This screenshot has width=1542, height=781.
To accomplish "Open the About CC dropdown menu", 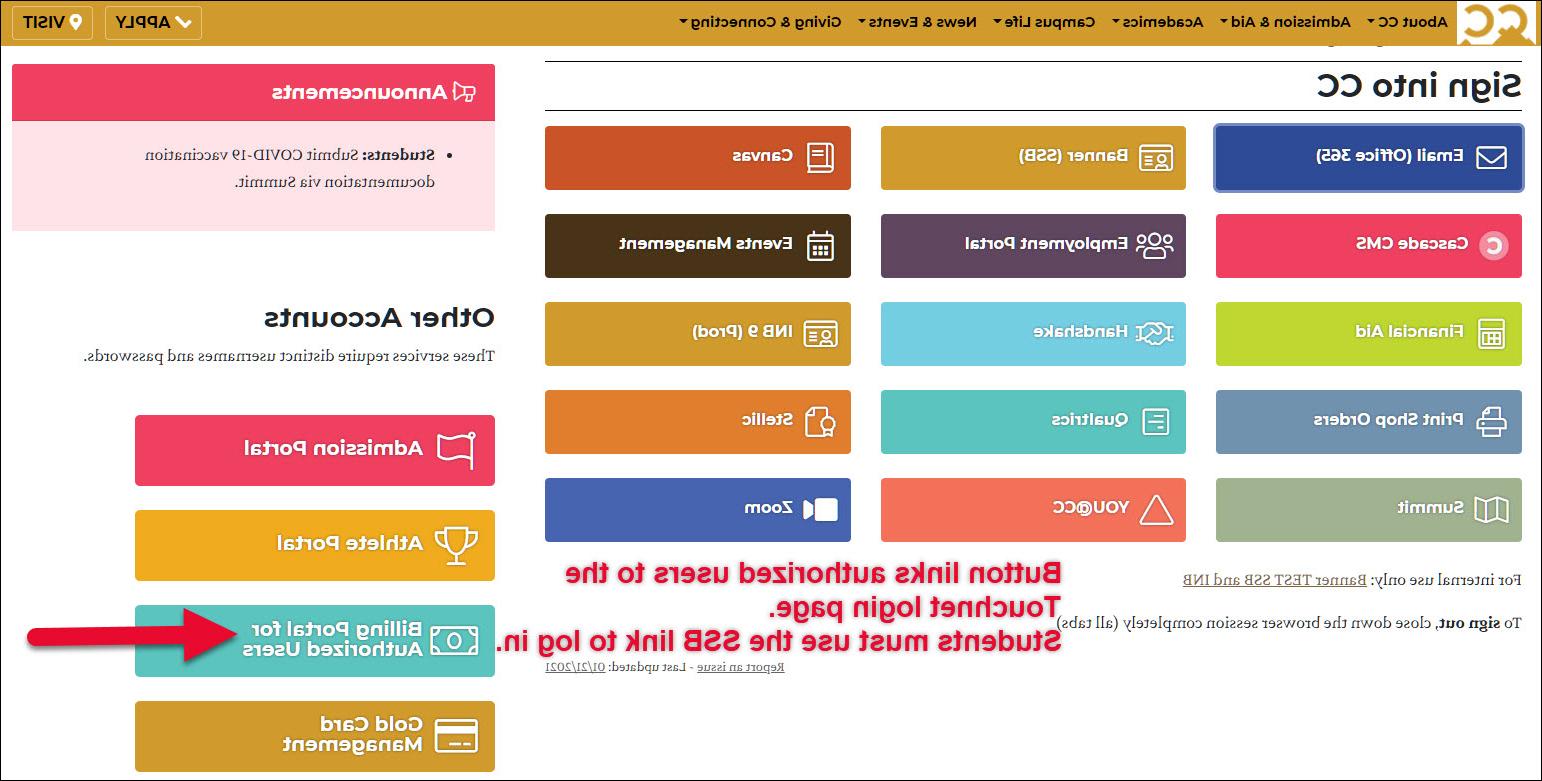I will tap(1408, 21).
